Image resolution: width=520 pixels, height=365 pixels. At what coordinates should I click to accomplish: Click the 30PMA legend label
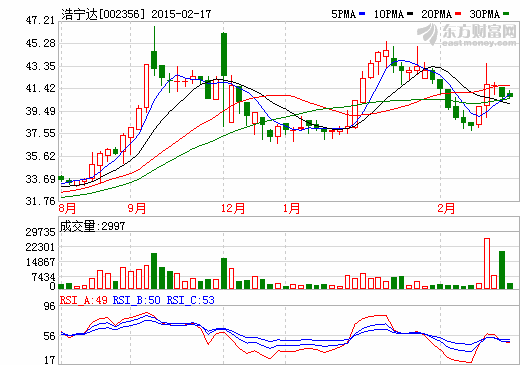[x=484, y=14]
